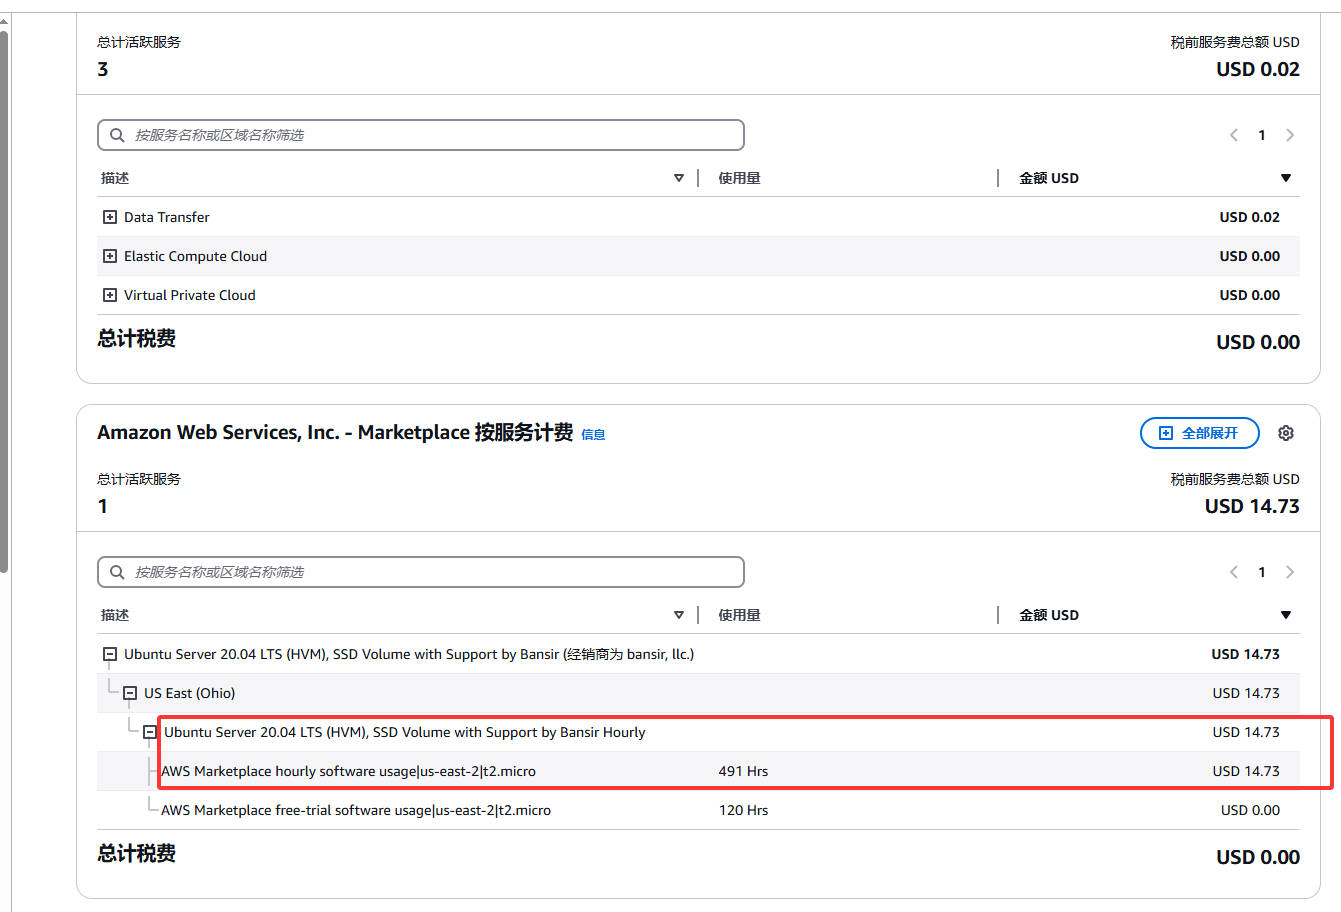1341x912 pixels.
Task: Click the Virtual Private Cloud USD 0.00 amount
Action: 1249,295
